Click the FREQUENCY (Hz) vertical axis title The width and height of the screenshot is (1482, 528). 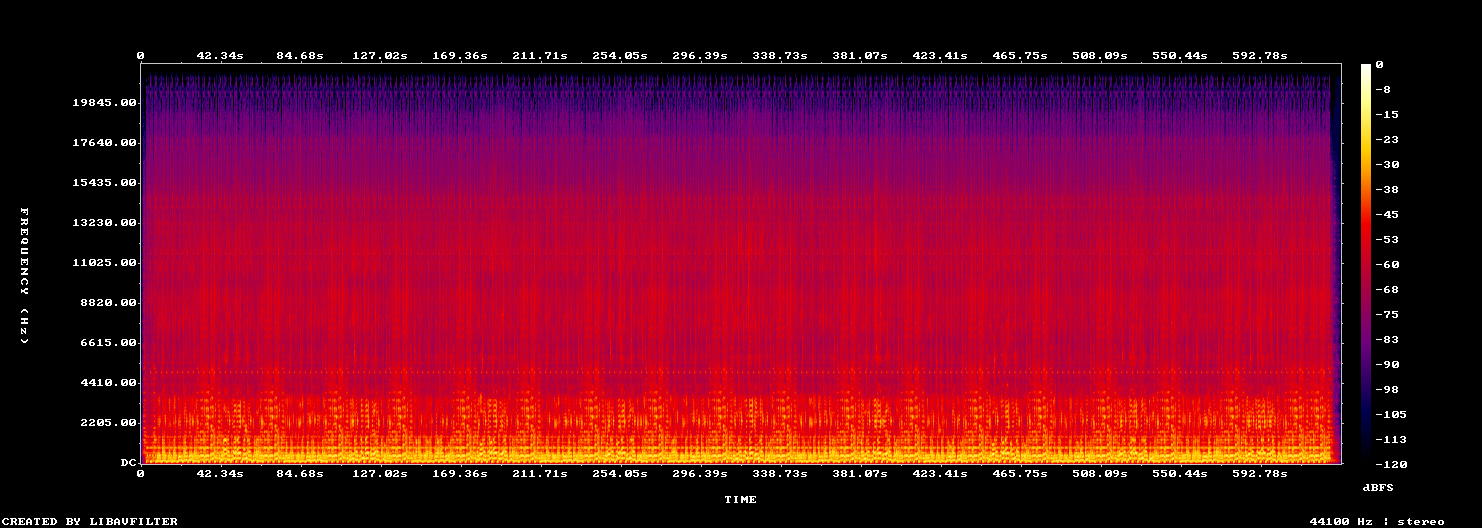24,276
